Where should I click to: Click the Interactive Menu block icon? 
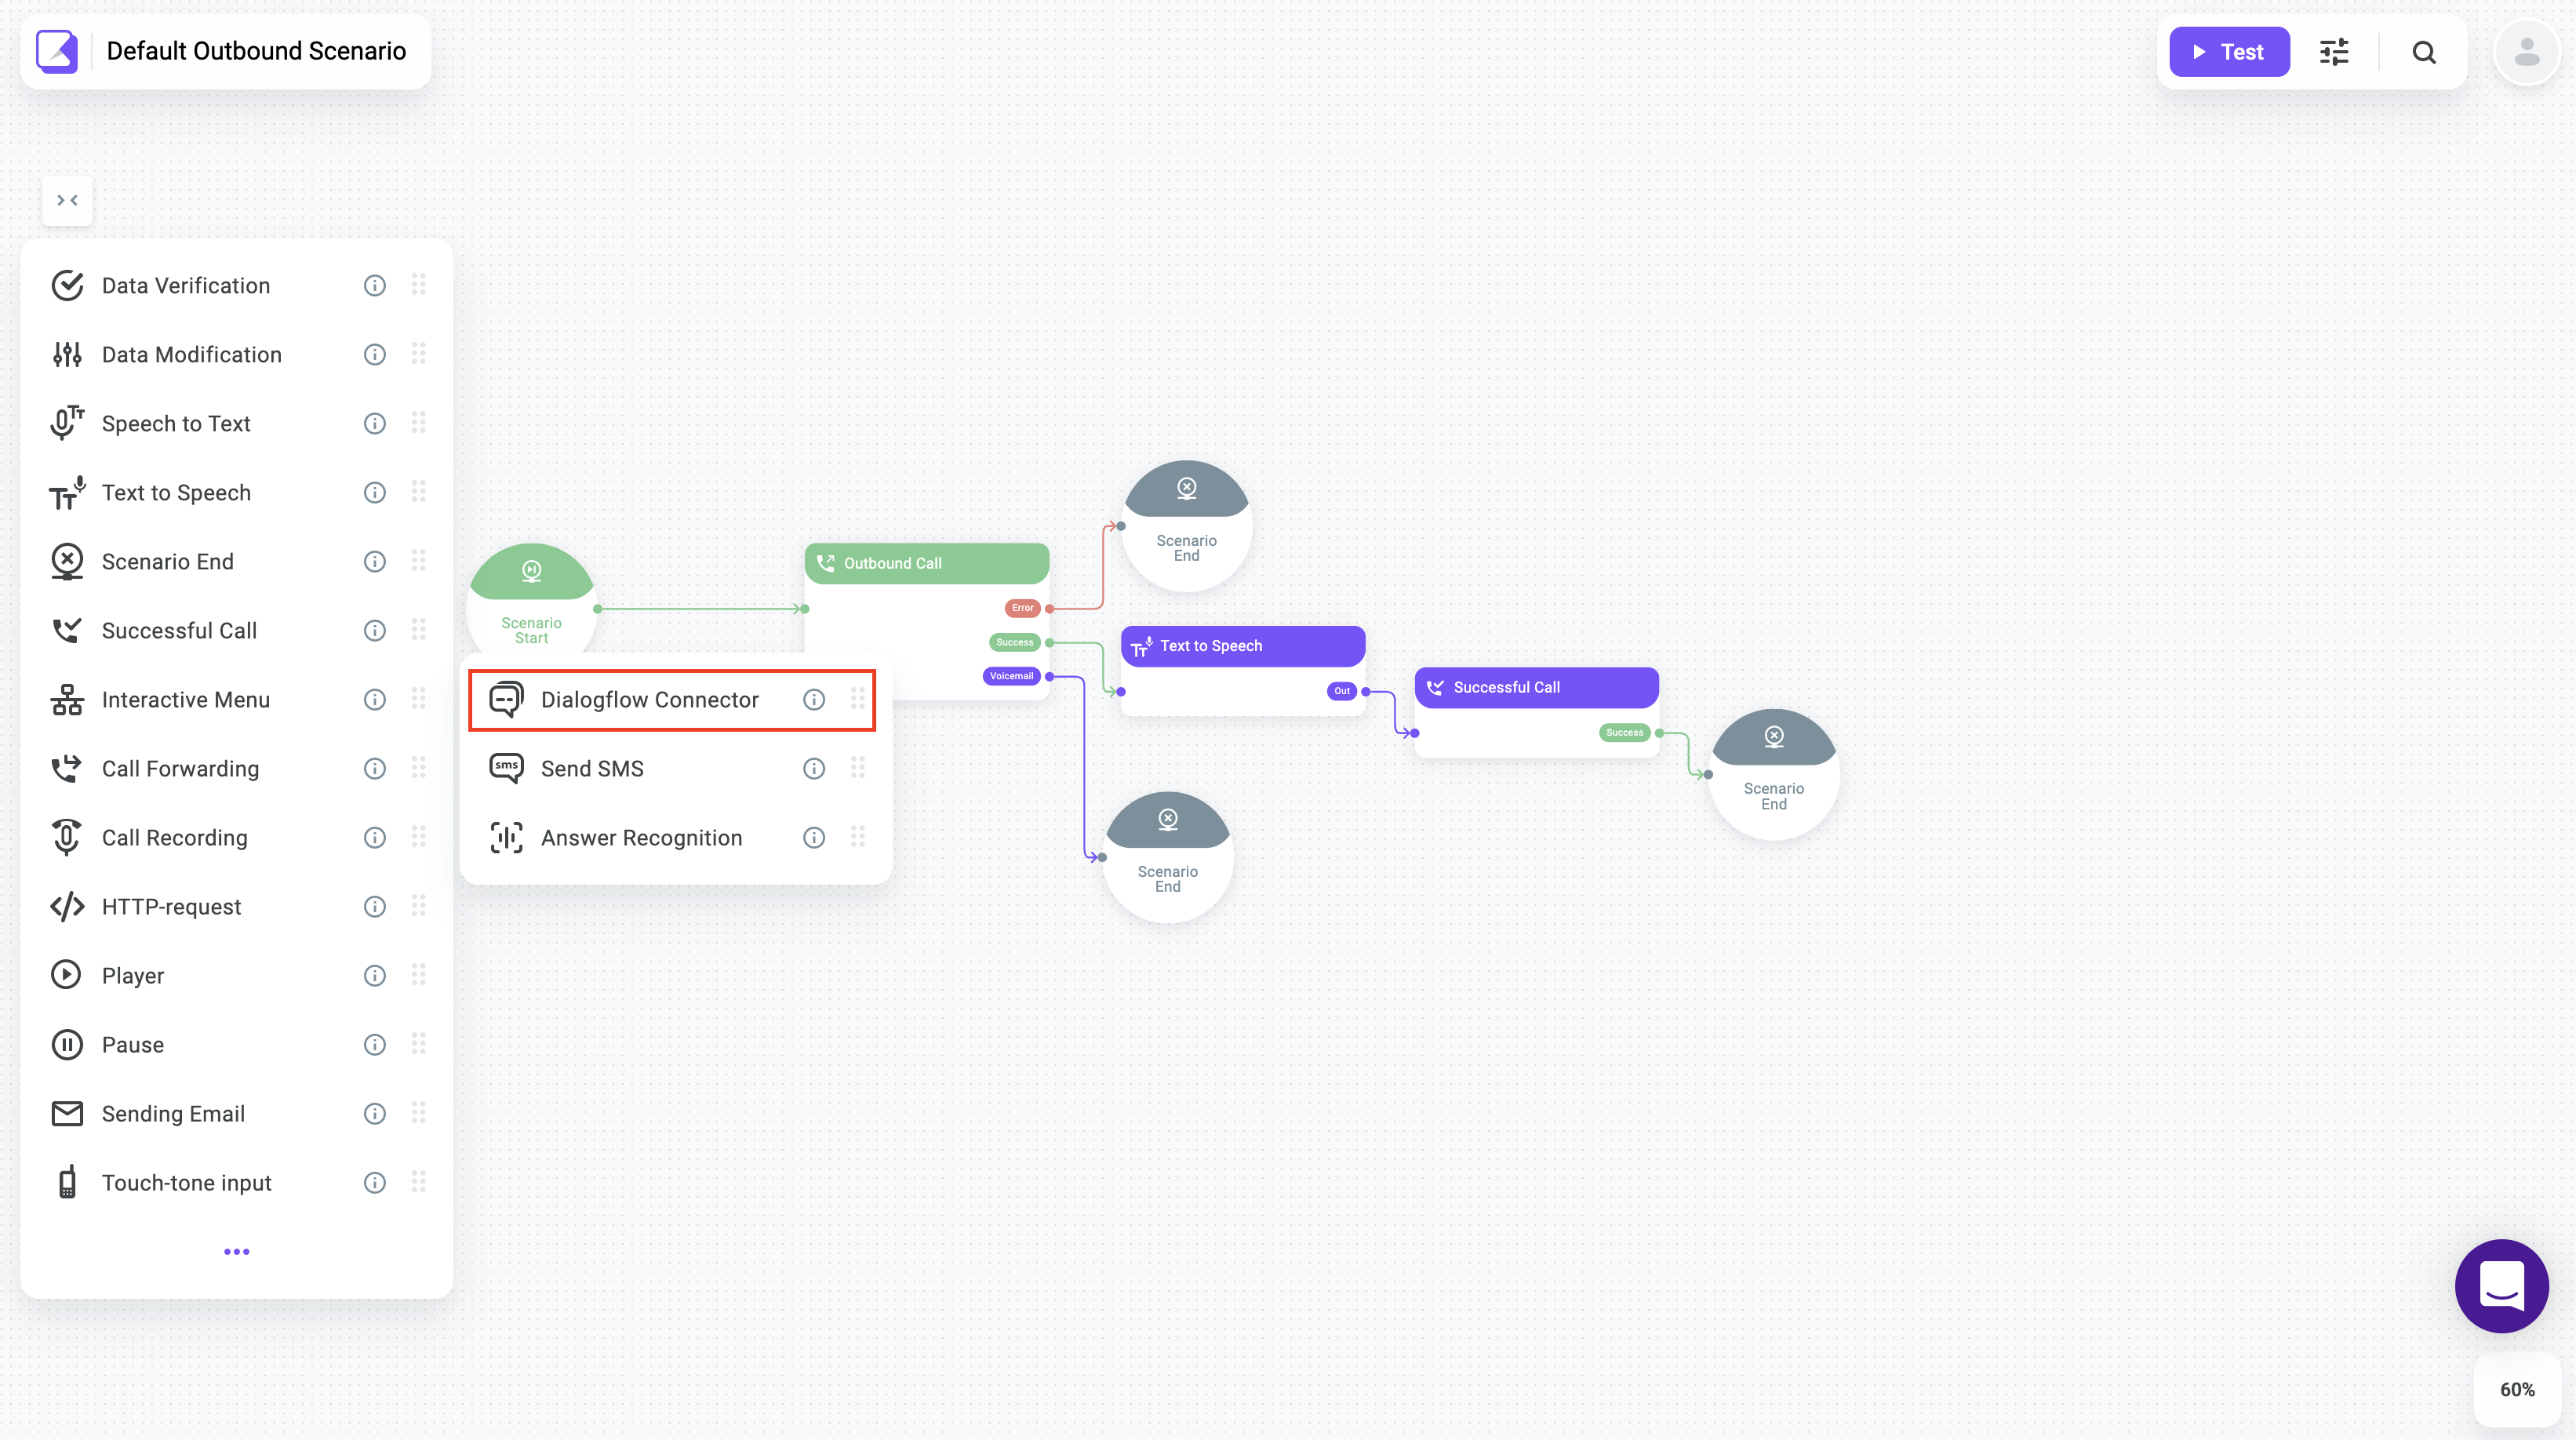(x=67, y=700)
